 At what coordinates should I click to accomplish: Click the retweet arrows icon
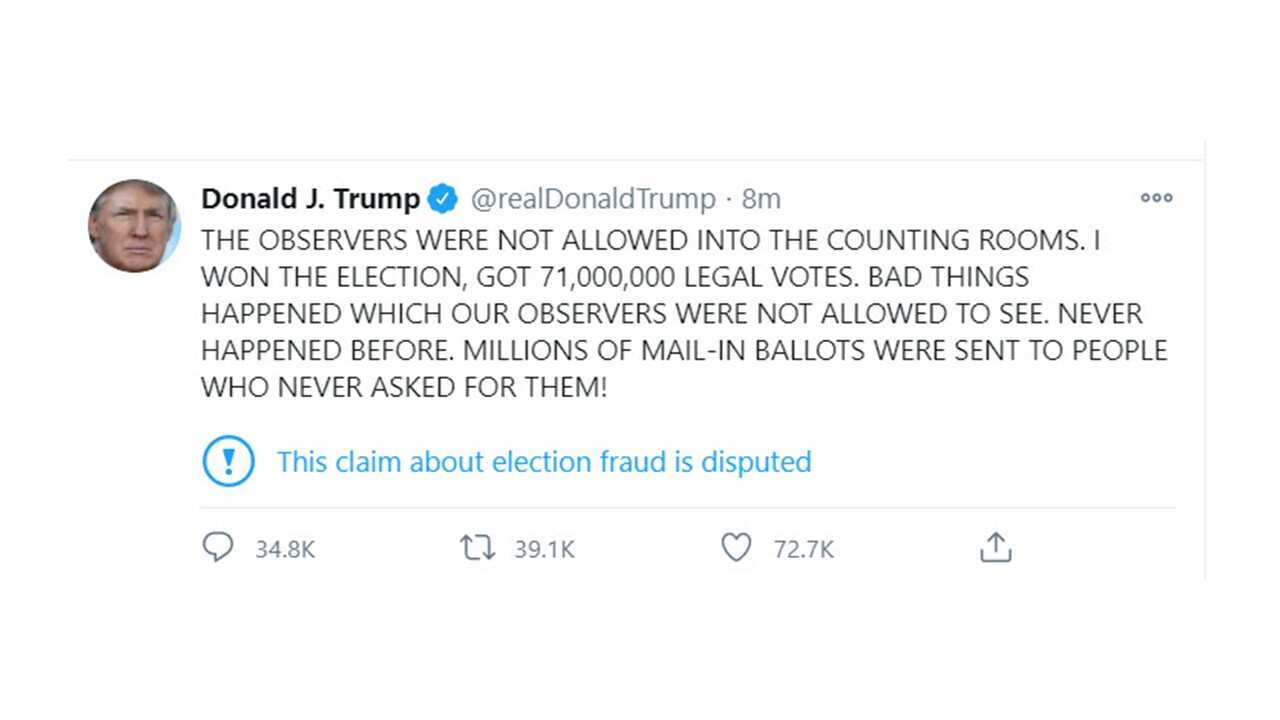pos(479,548)
